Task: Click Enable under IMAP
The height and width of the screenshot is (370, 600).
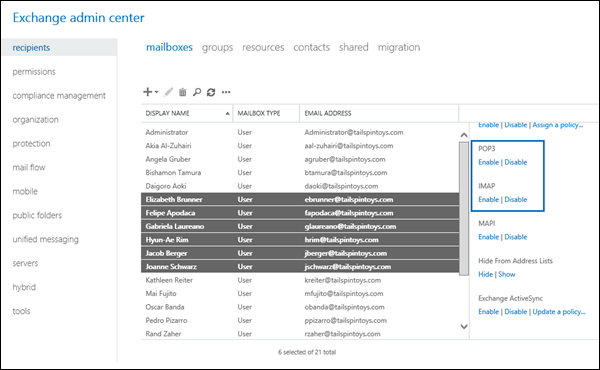Action: point(489,199)
